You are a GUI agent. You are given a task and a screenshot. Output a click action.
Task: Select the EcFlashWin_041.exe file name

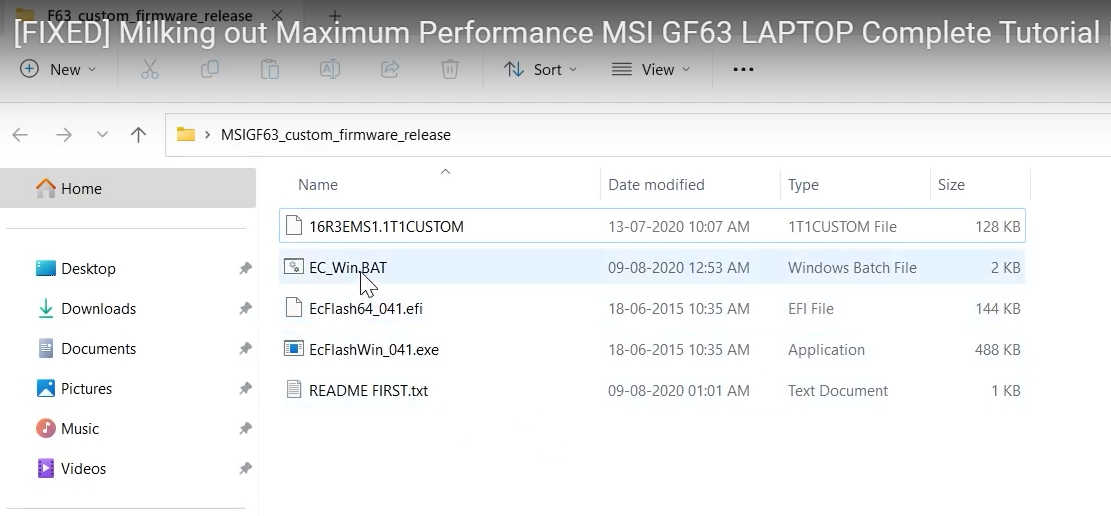click(373, 349)
